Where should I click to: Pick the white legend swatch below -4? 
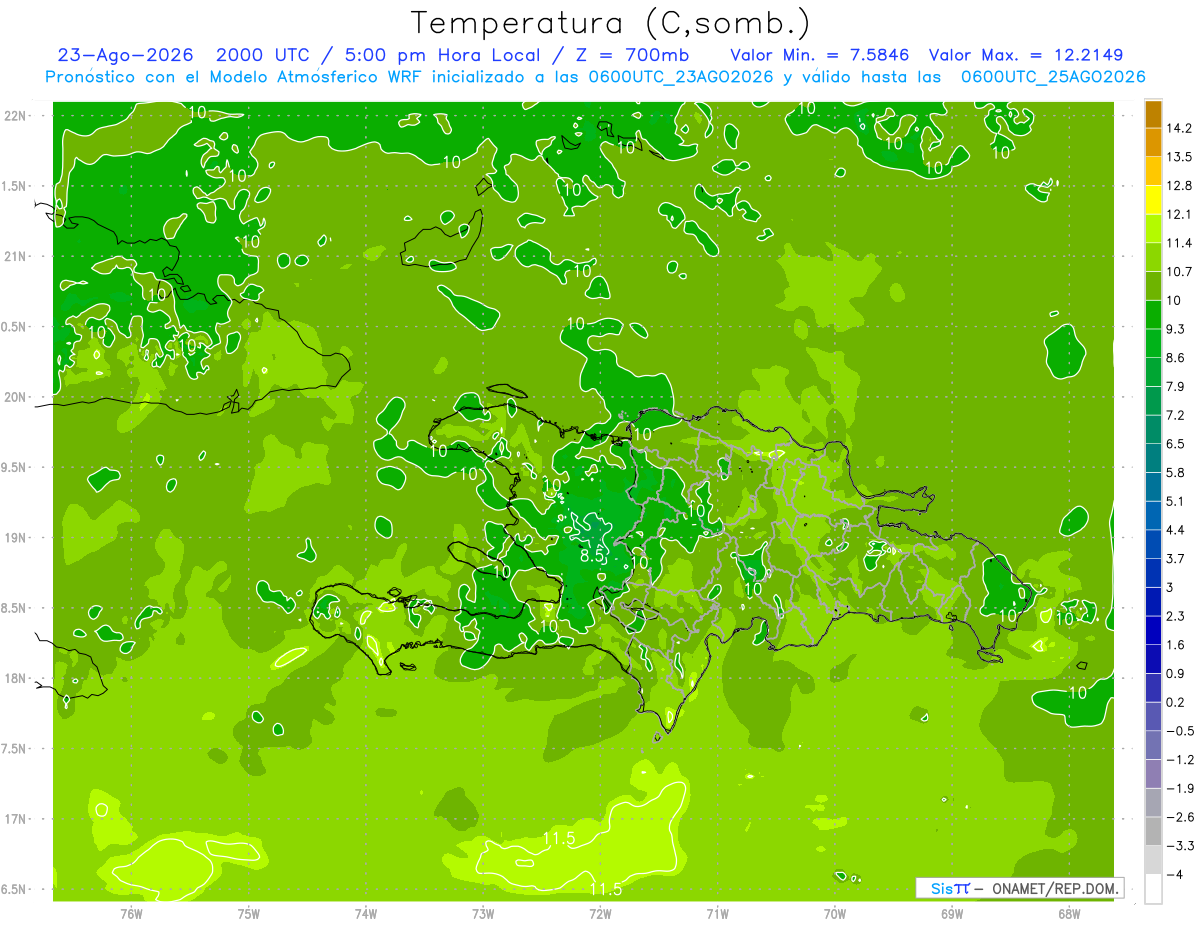[1153, 889]
